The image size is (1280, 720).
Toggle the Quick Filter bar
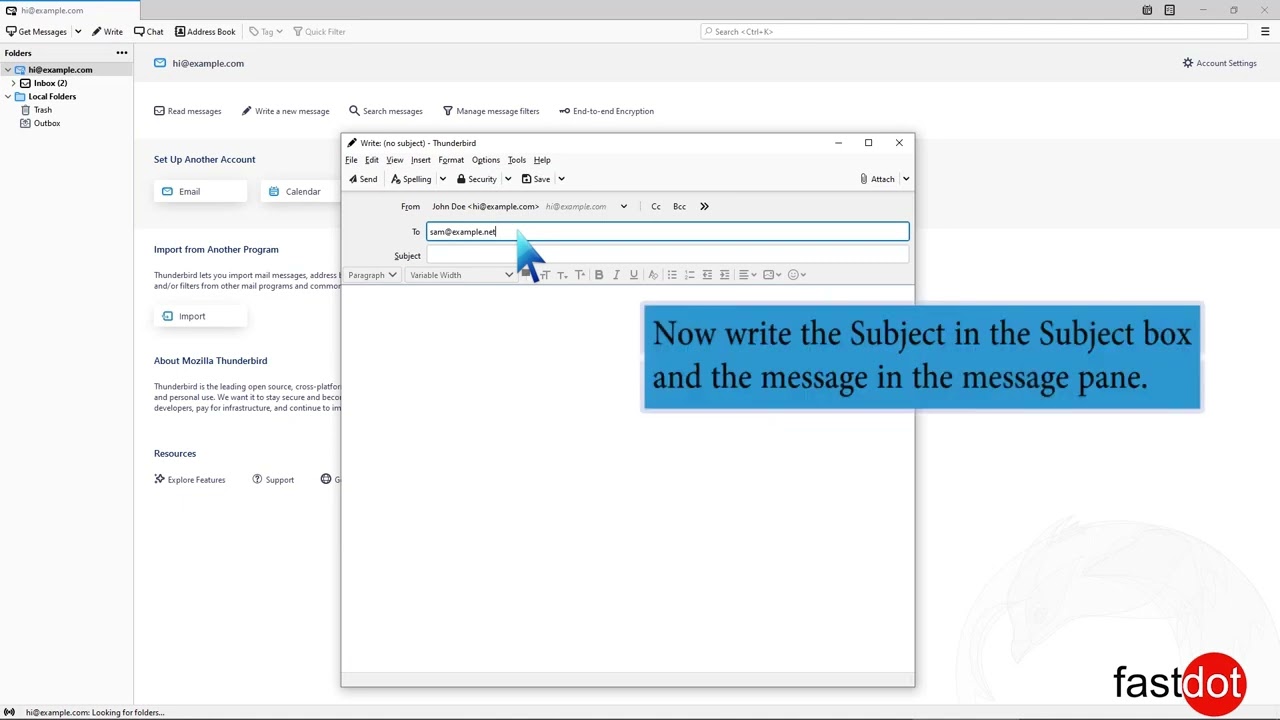319,32
